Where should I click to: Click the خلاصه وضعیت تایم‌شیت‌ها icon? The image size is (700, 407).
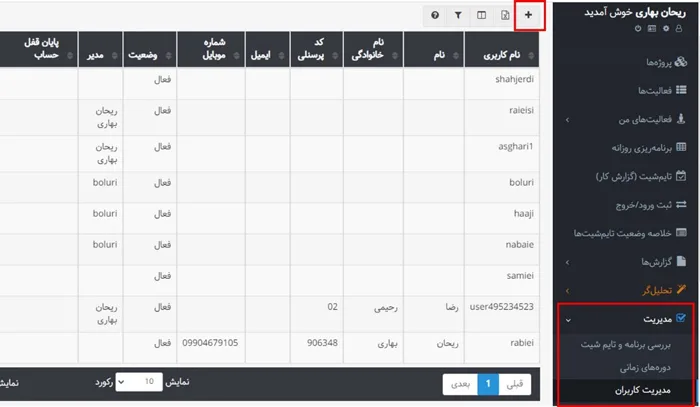[x=681, y=233]
